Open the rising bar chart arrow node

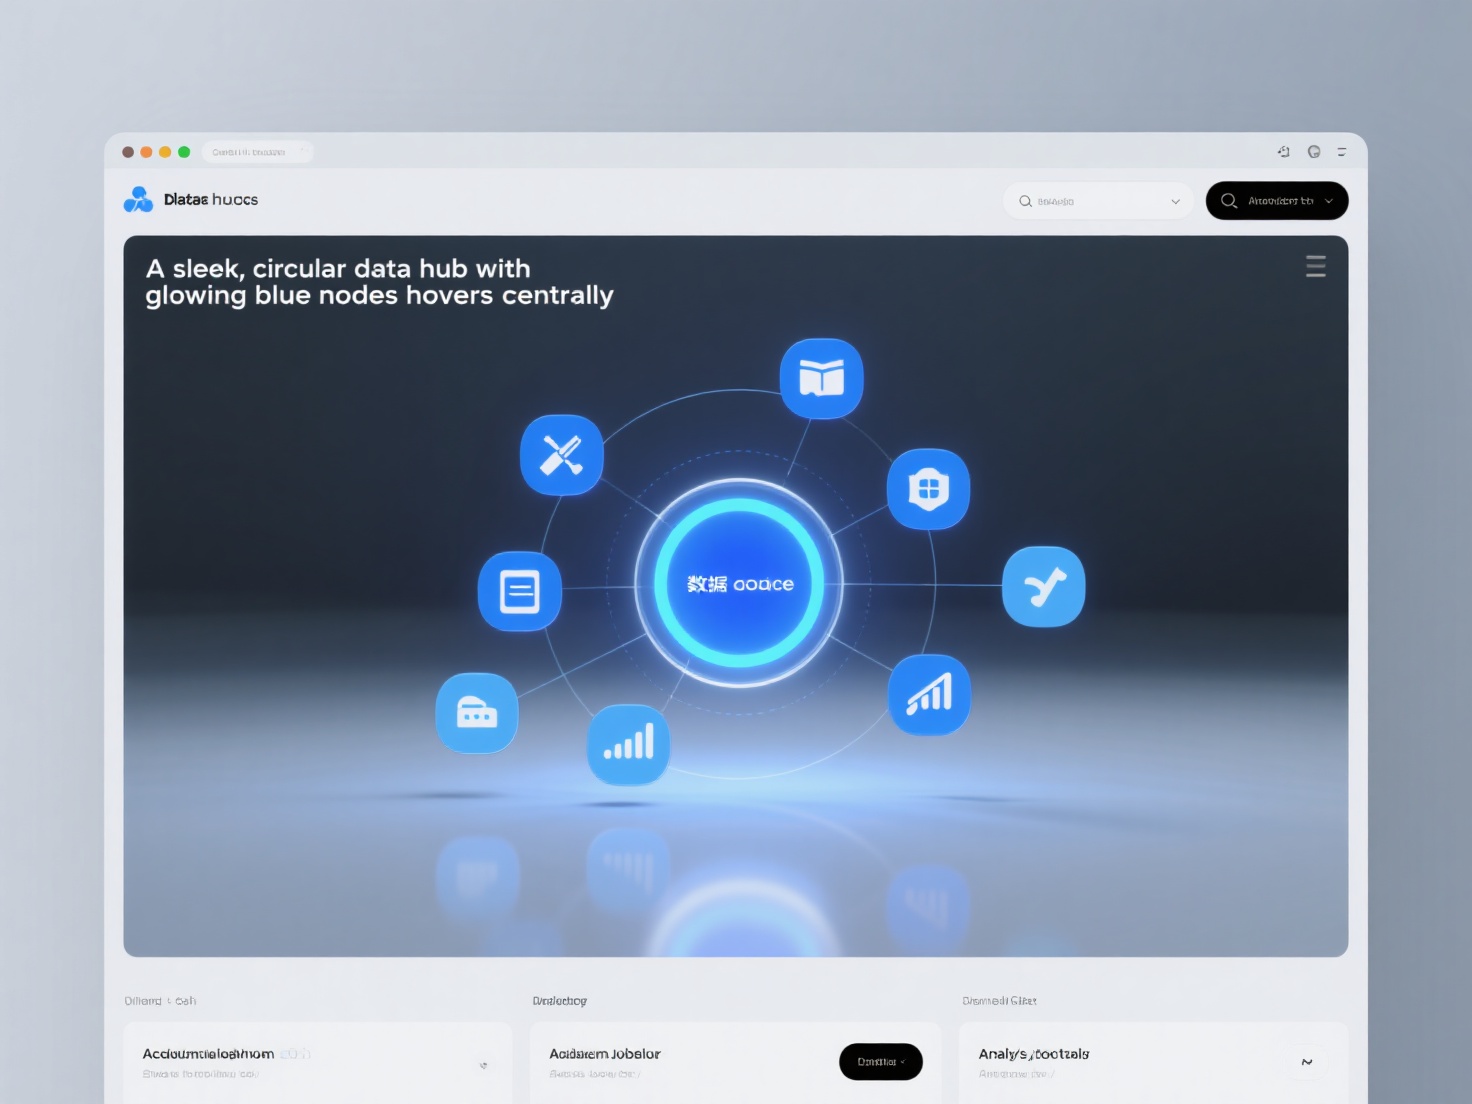pyautogui.click(x=929, y=695)
